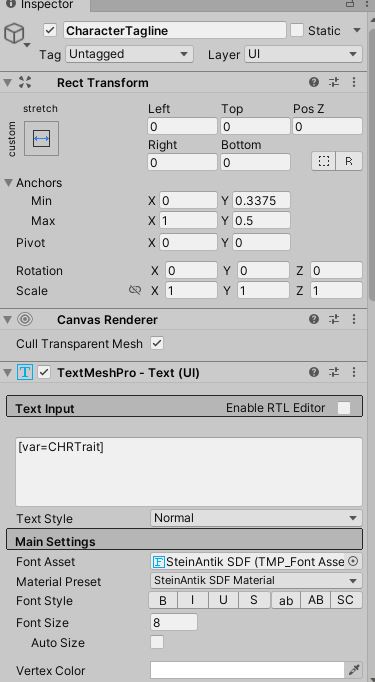Open the anchor presets stretch box
Image resolution: width=375 pixels, height=682 pixels.
coord(41,139)
